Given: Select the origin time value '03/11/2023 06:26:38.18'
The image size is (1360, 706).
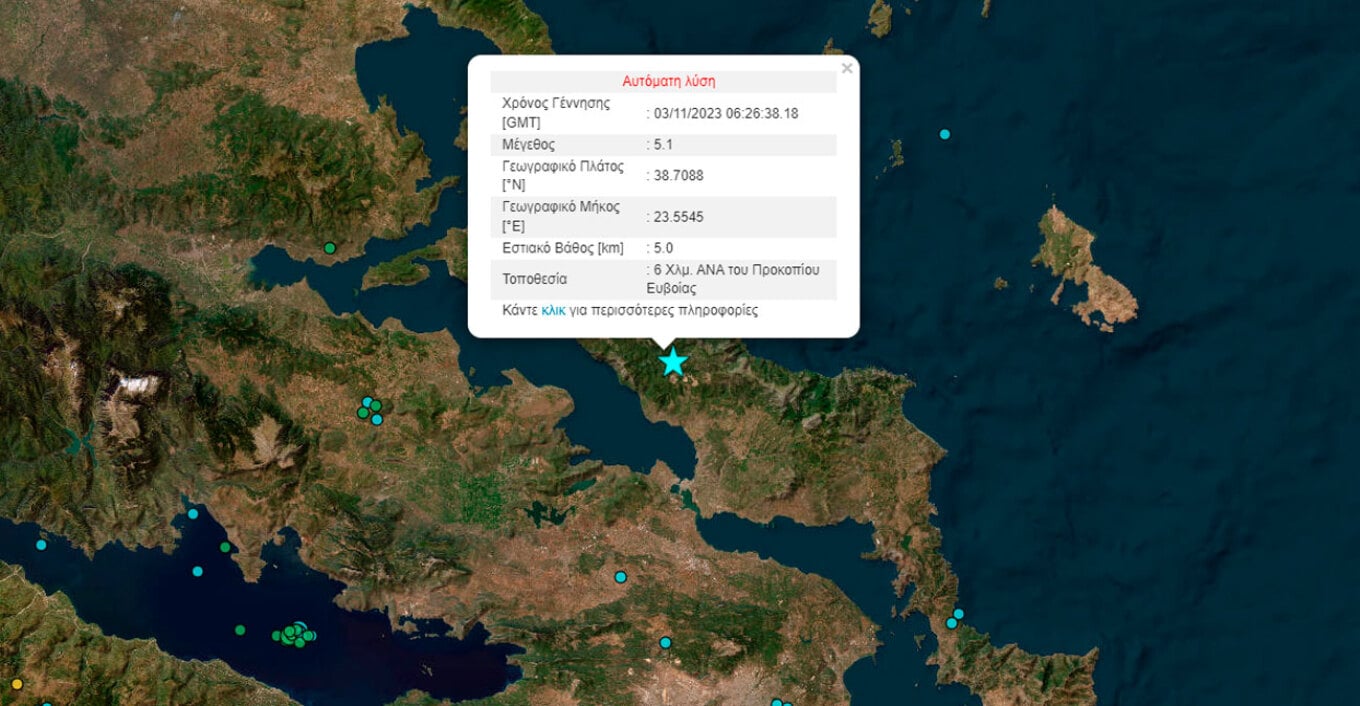Looking at the screenshot, I should click(x=726, y=113).
